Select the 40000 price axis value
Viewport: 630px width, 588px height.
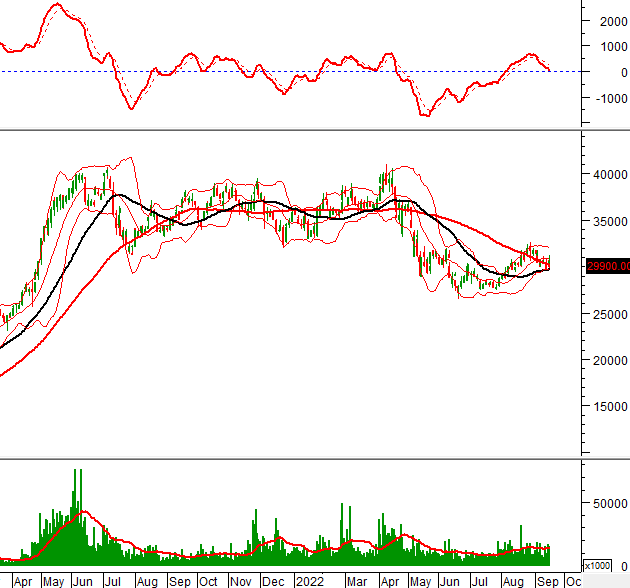(610, 175)
